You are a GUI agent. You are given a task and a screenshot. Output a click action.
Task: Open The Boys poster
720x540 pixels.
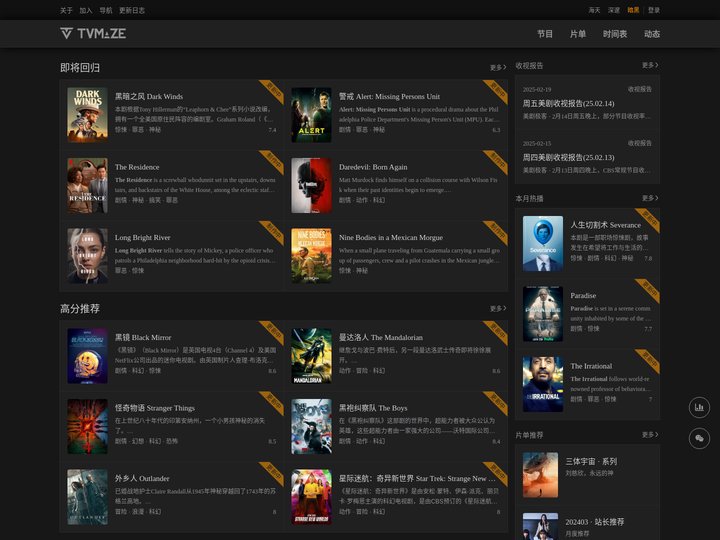pyautogui.click(x=311, y=426)
